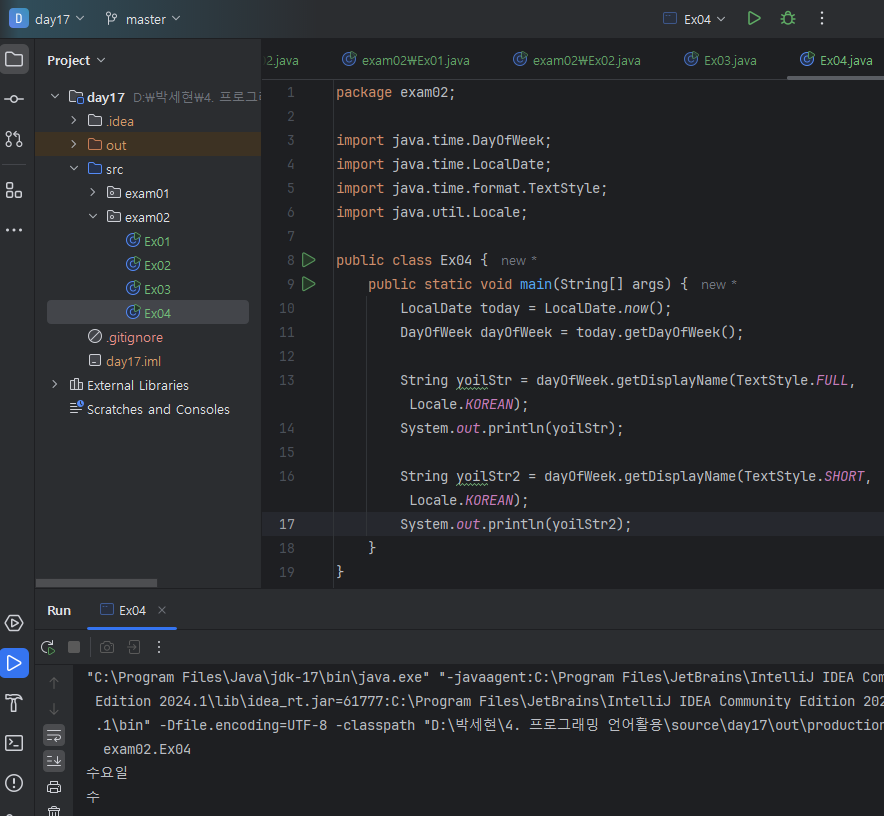Switch to the Ex03.java editor tab
884x816 pixels.
(720, 60)
